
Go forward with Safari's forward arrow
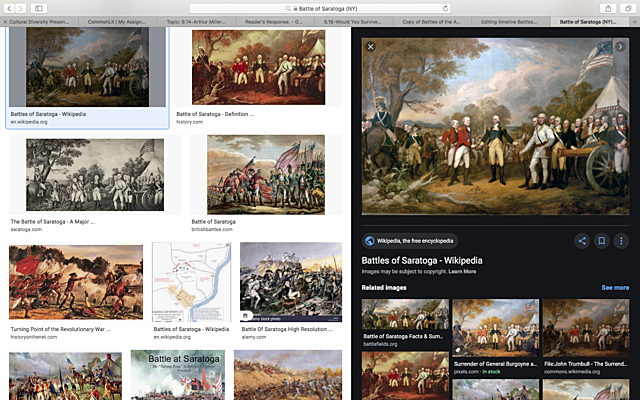[x=20, y=8]
